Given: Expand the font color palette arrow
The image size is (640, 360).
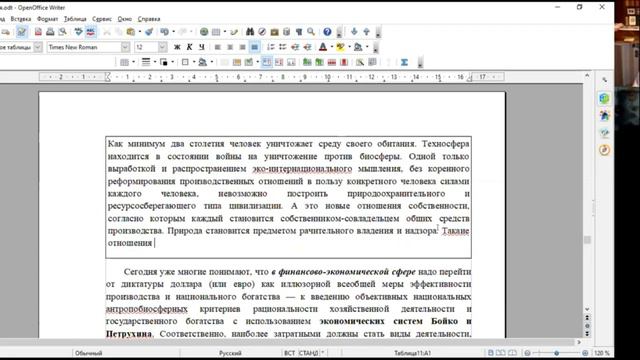Looking at the screenshot, I should click(x=331, y=47).
